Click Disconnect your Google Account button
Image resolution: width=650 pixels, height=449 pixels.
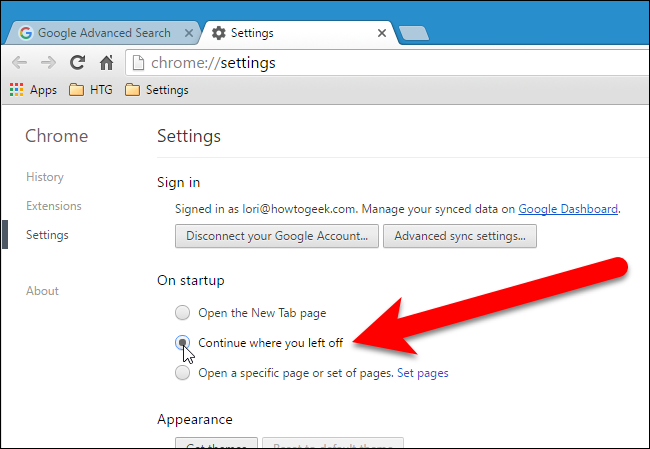click(x=277, y=237)
